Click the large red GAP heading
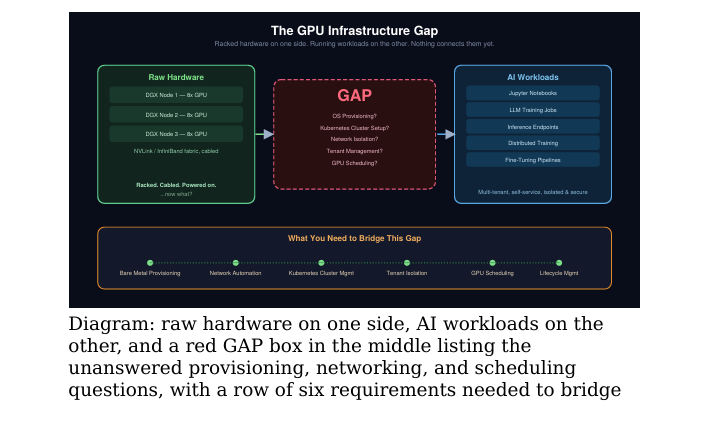 [355, 95]
